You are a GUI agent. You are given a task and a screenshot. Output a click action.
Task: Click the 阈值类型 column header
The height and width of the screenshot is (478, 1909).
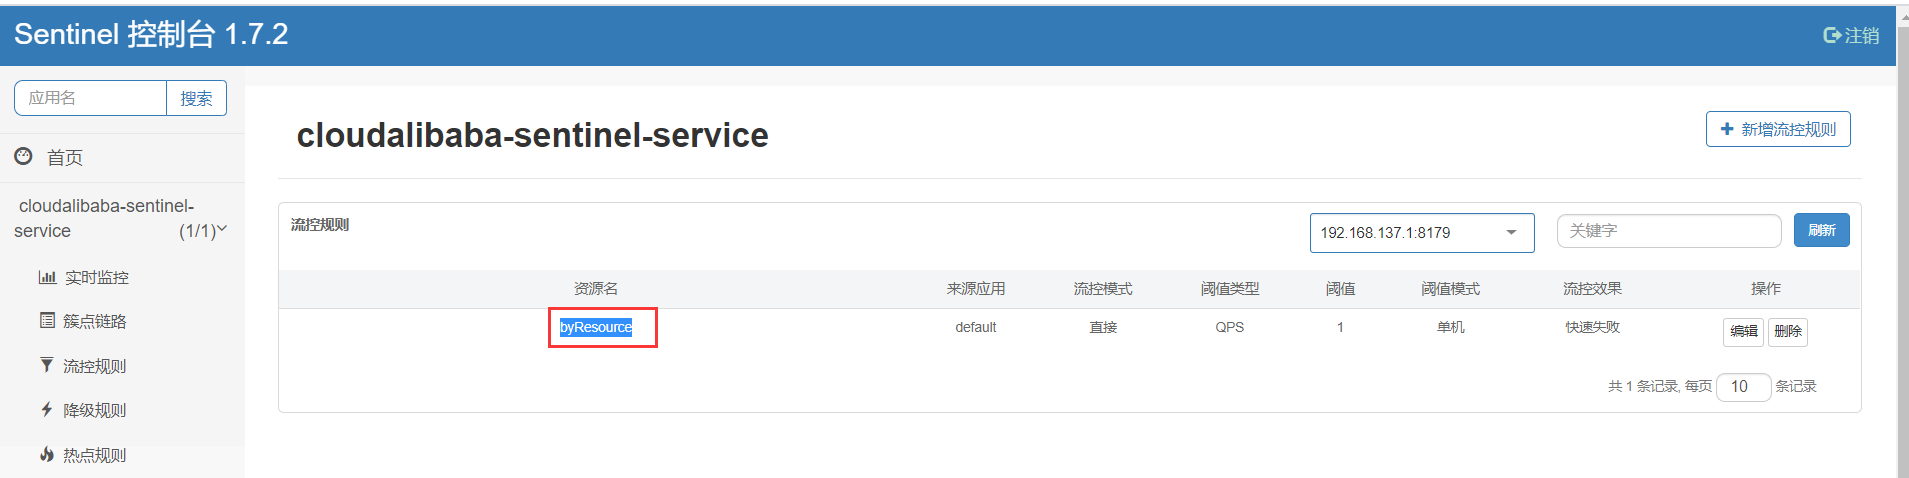click(1230, 289)
